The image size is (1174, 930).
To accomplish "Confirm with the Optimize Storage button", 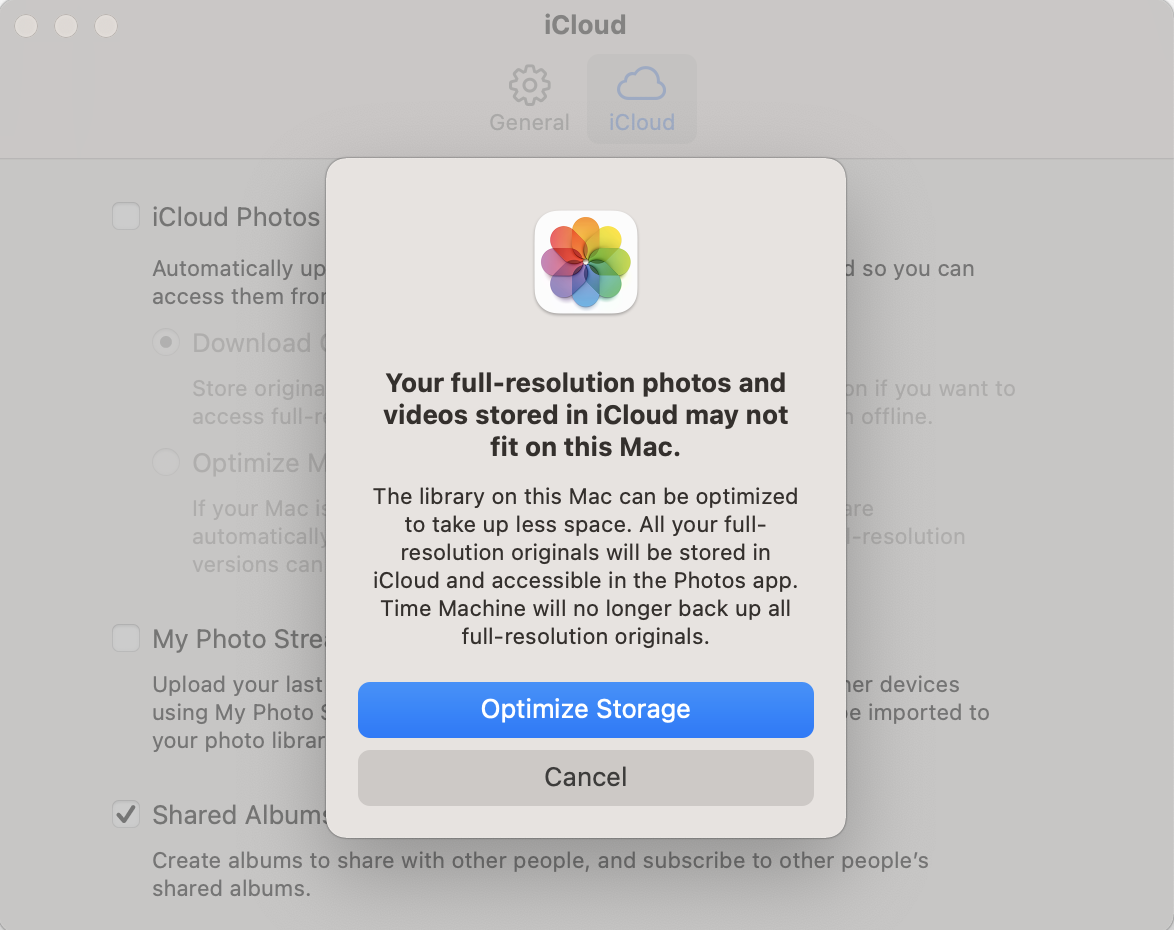I will click(x=586, y=709).
